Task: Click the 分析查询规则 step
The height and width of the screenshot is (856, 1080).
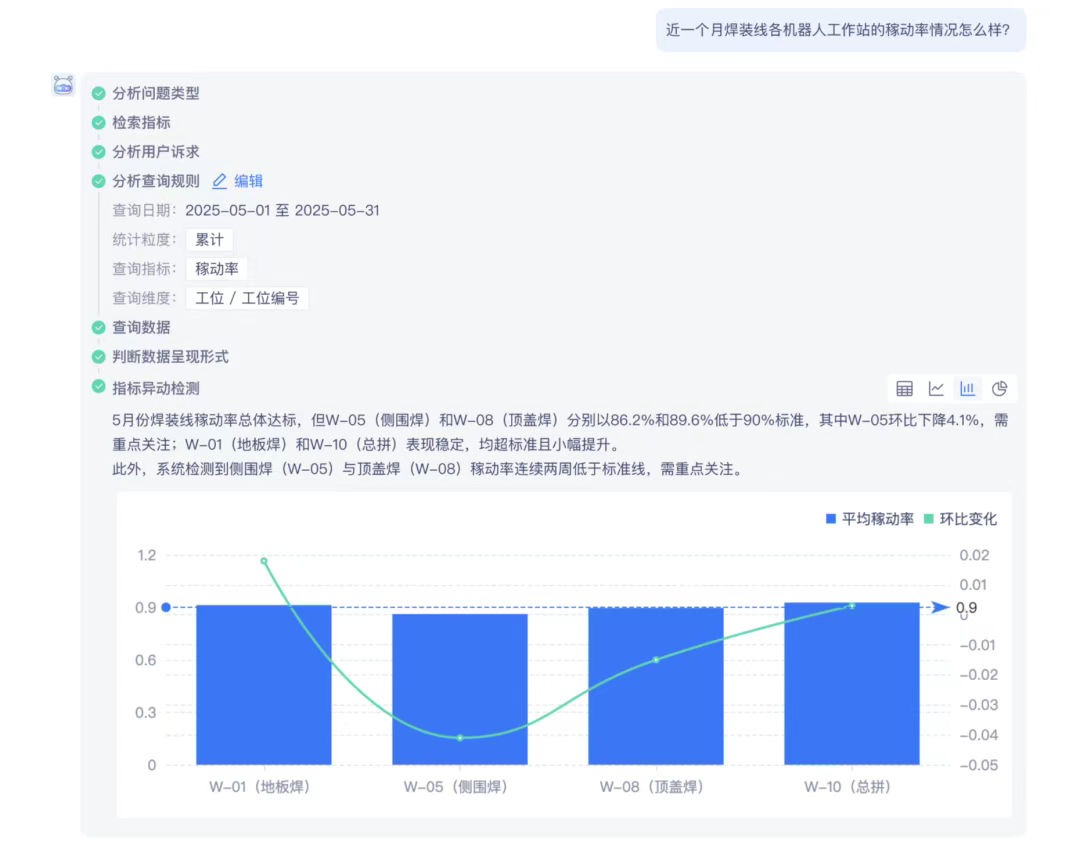Action: (156, 181)
